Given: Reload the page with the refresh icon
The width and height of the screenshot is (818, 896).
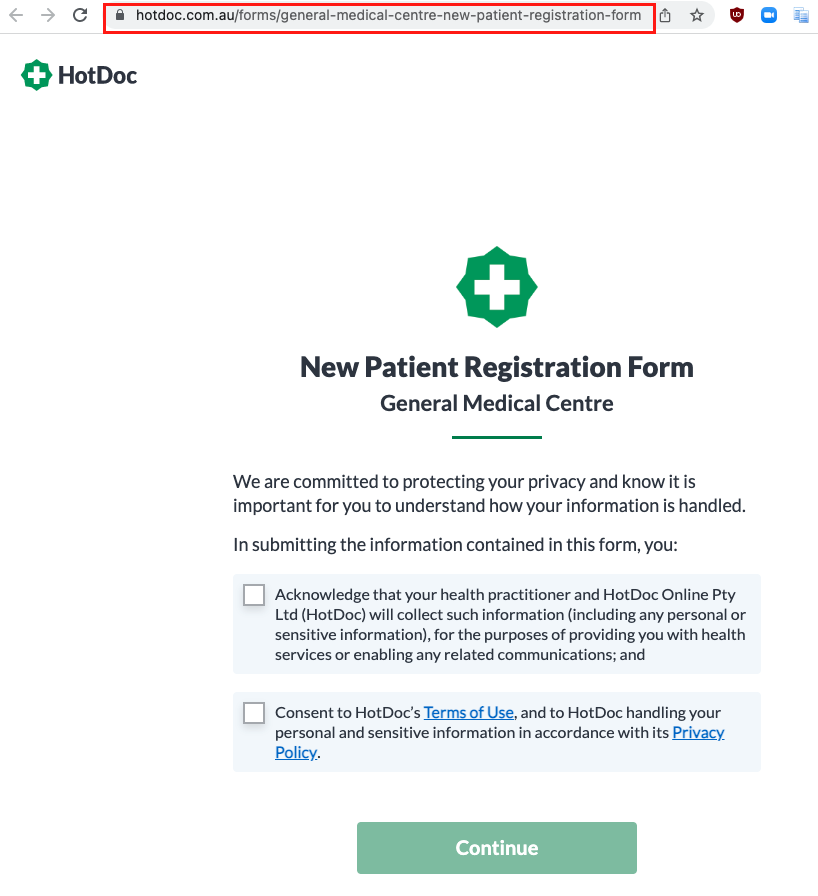Looking at the screenshot, I should coord(80,15).
